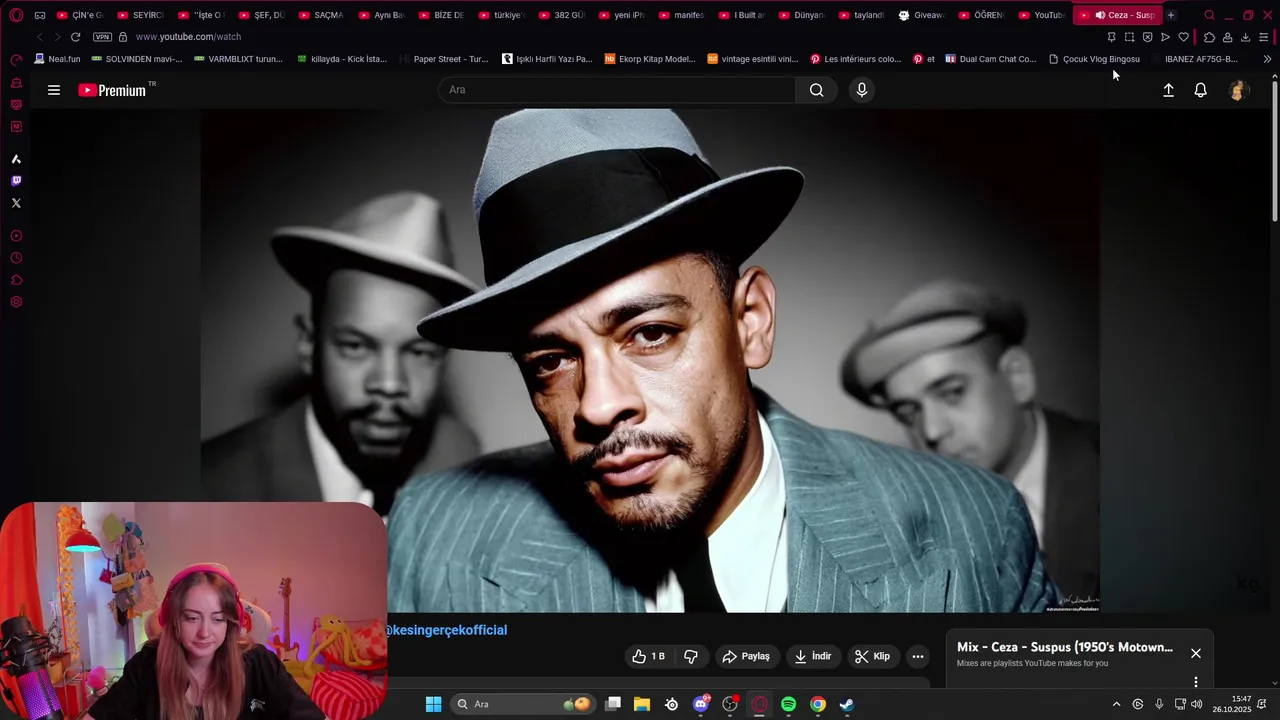This screenshot has width=1280, height=720.
Task: Open Opera sidebar Twitch icon
Action: (16, 181)
